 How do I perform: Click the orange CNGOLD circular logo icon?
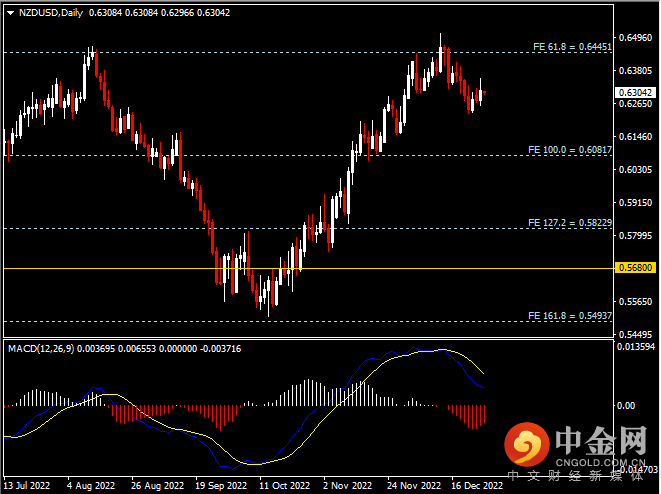[526, 442]
